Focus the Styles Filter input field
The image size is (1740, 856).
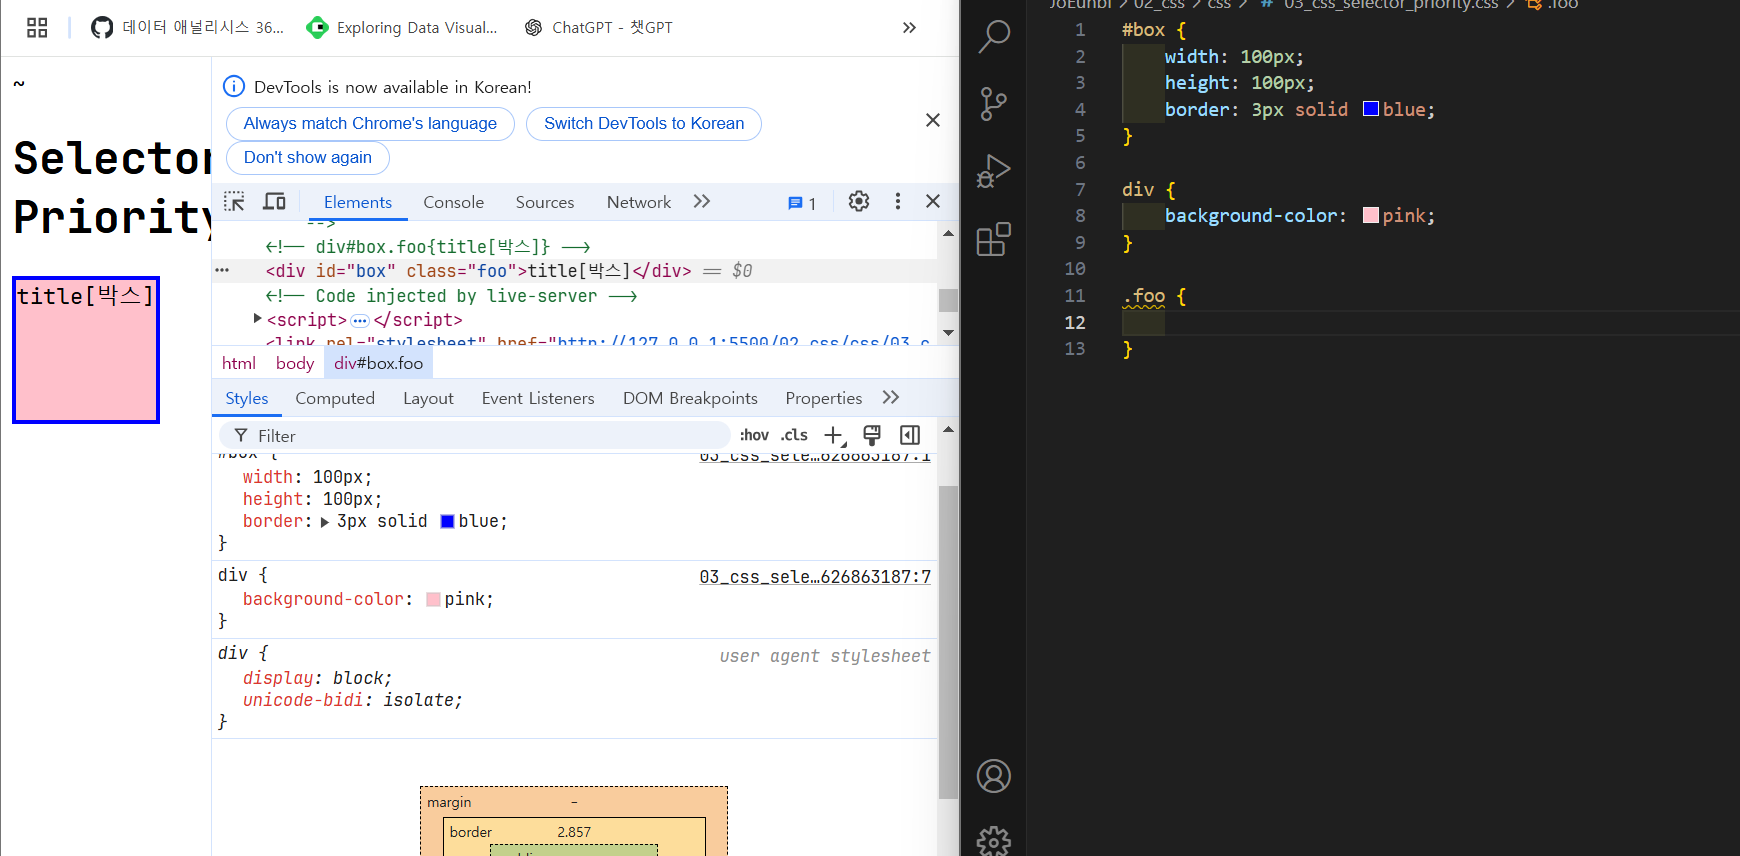(475, 436)
